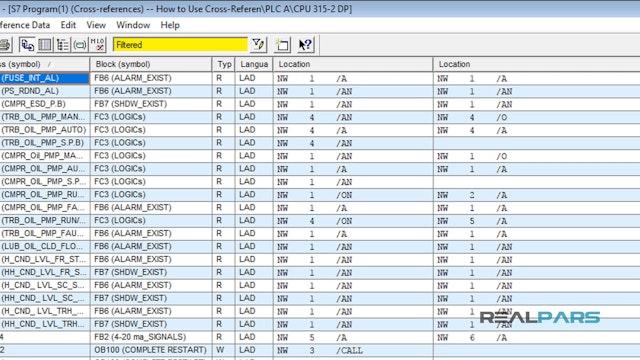
Task: Open the filter settings funnel icon
Action: pos(258,45)
